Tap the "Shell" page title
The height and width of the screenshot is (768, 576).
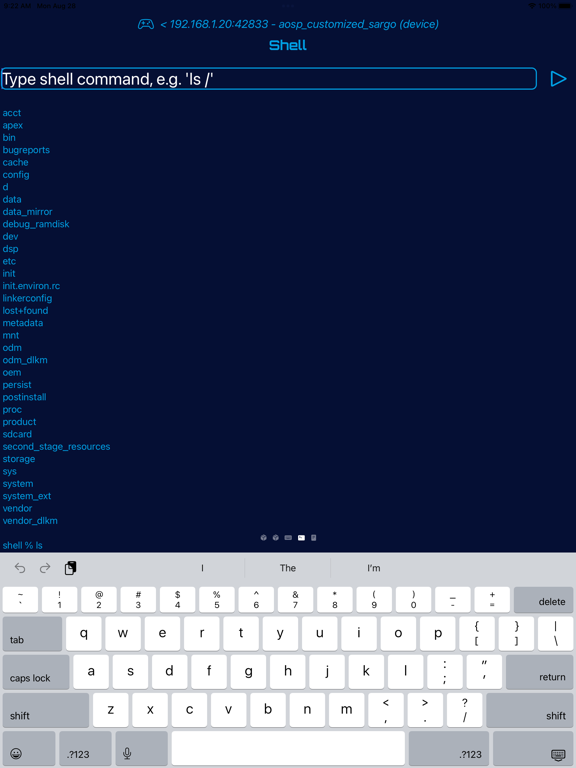tap(288, 45)
